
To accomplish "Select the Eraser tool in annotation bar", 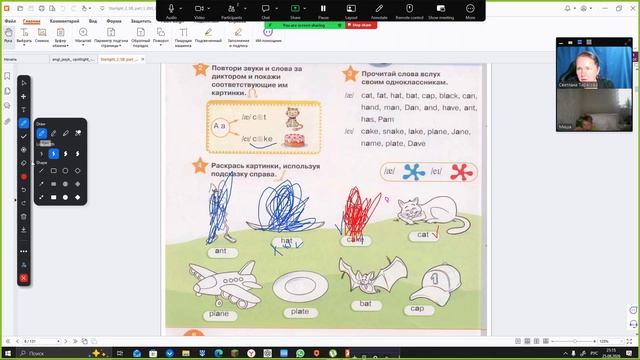I will 24,163.
